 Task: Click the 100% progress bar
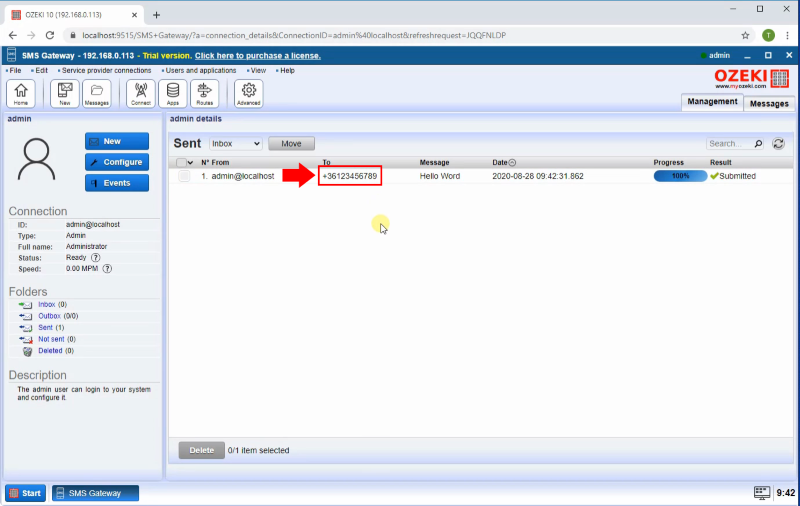tap(680, 176)
